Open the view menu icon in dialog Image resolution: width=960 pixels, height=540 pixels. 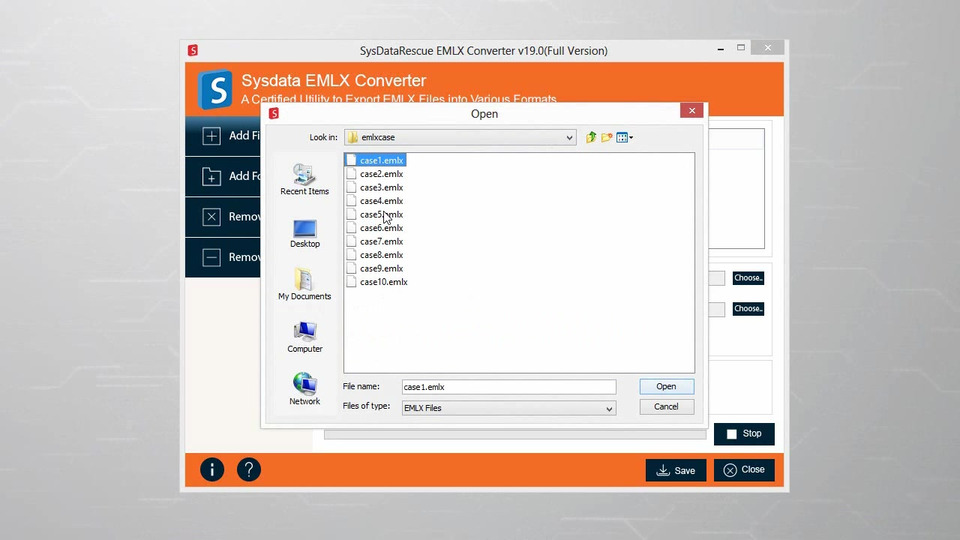(x=624, y=137)
